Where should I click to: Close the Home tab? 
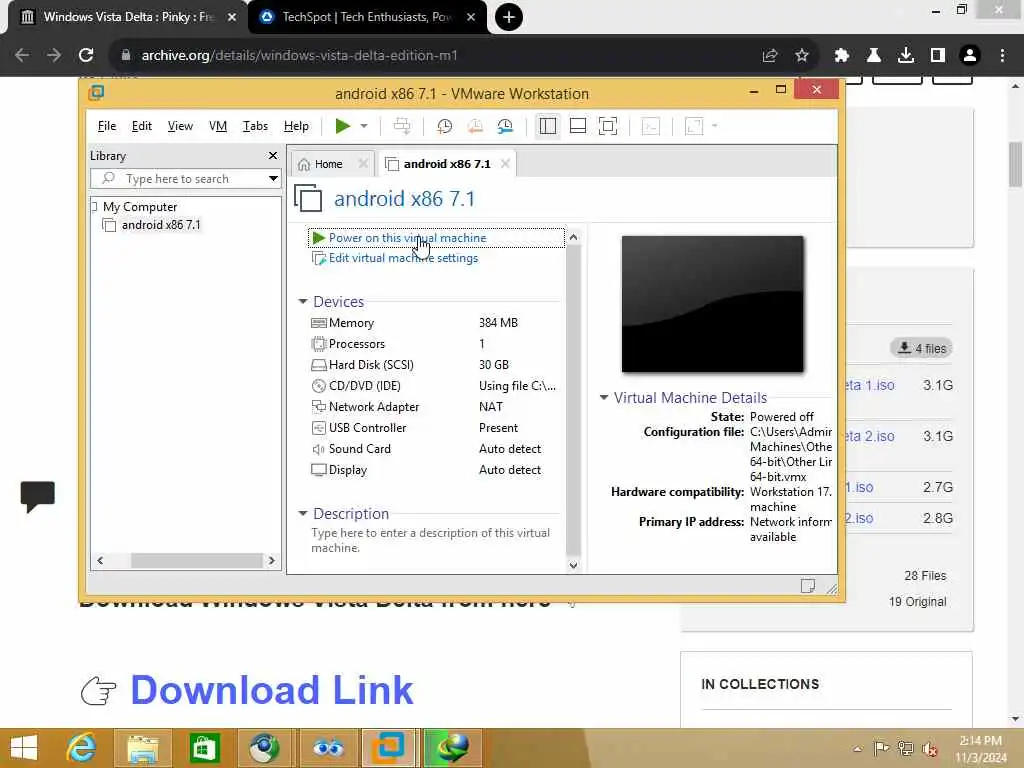(x=363, y=164)
